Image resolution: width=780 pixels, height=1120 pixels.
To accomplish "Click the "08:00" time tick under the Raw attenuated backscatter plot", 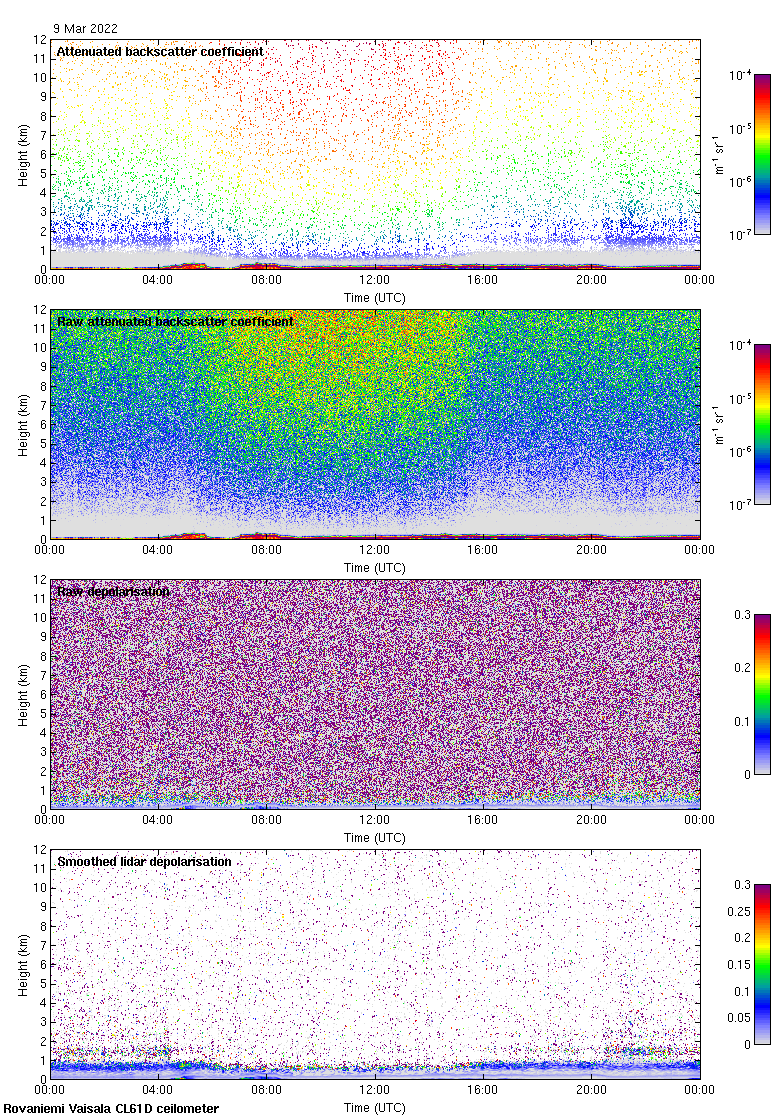I will point(266,550).
